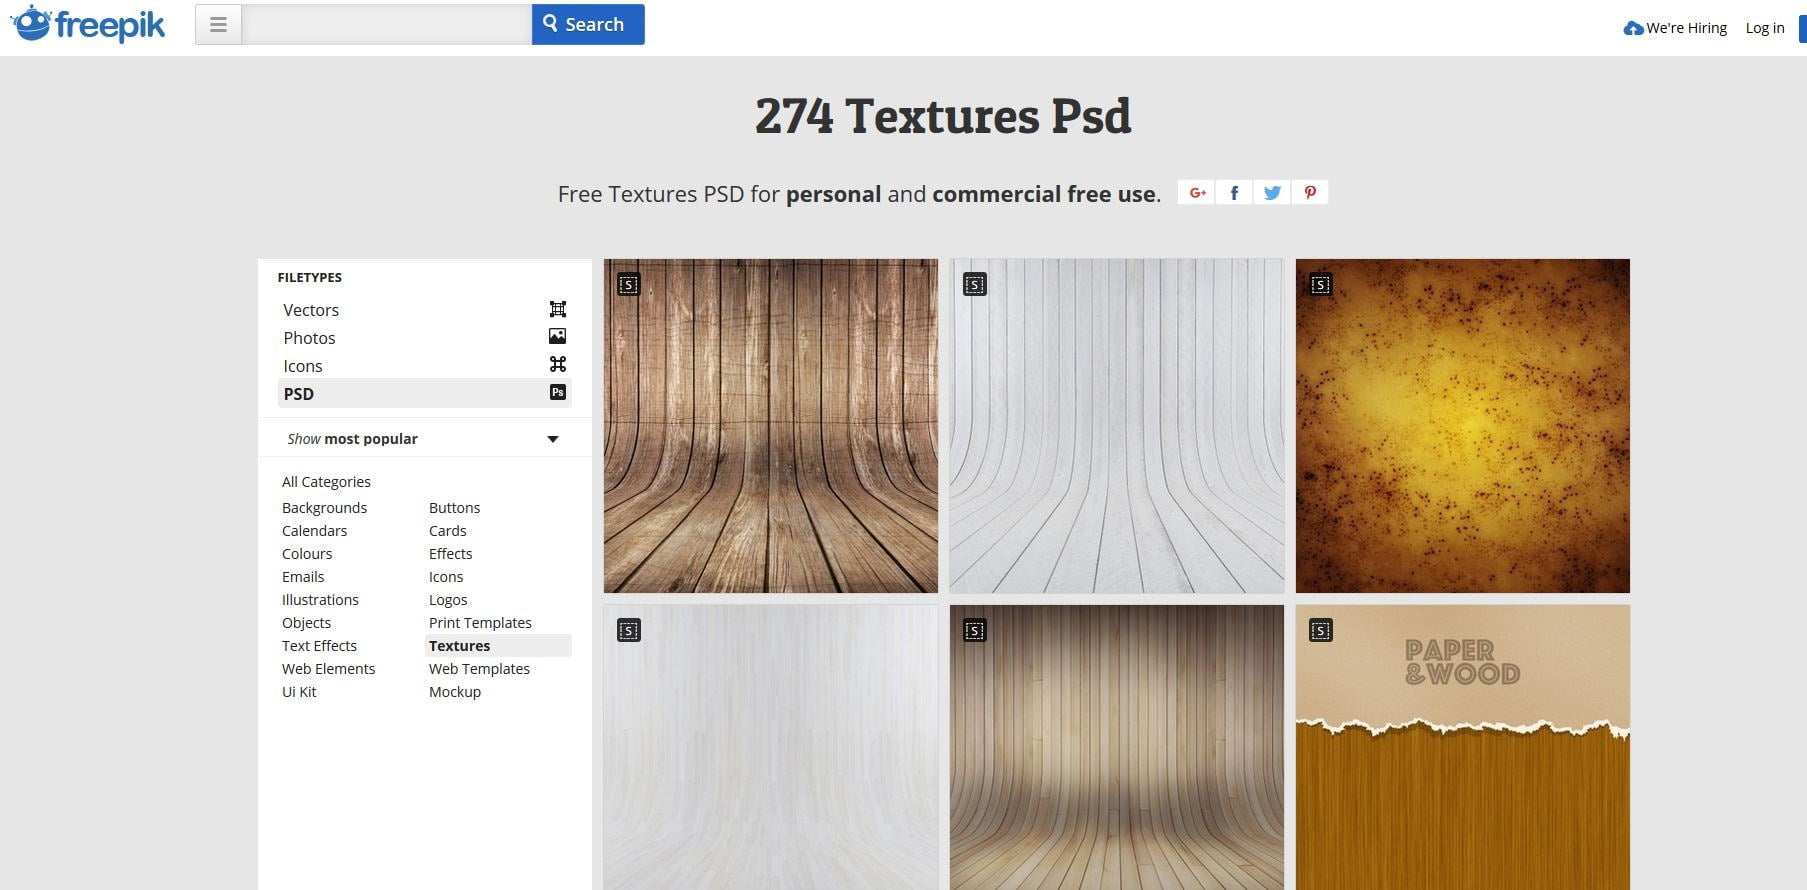The width and height of the screenshot is (1807, 890).
Task: Click the selection badge on Paper & Wood image
Action: pyautogui.click(x=1321, y=631)
